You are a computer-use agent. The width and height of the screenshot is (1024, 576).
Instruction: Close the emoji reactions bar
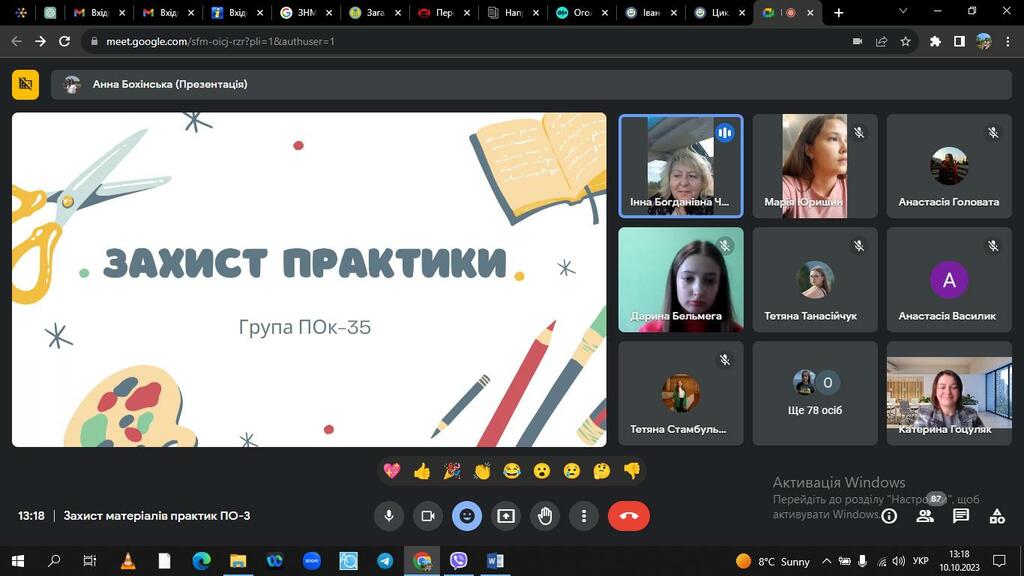tap(466, 516)
